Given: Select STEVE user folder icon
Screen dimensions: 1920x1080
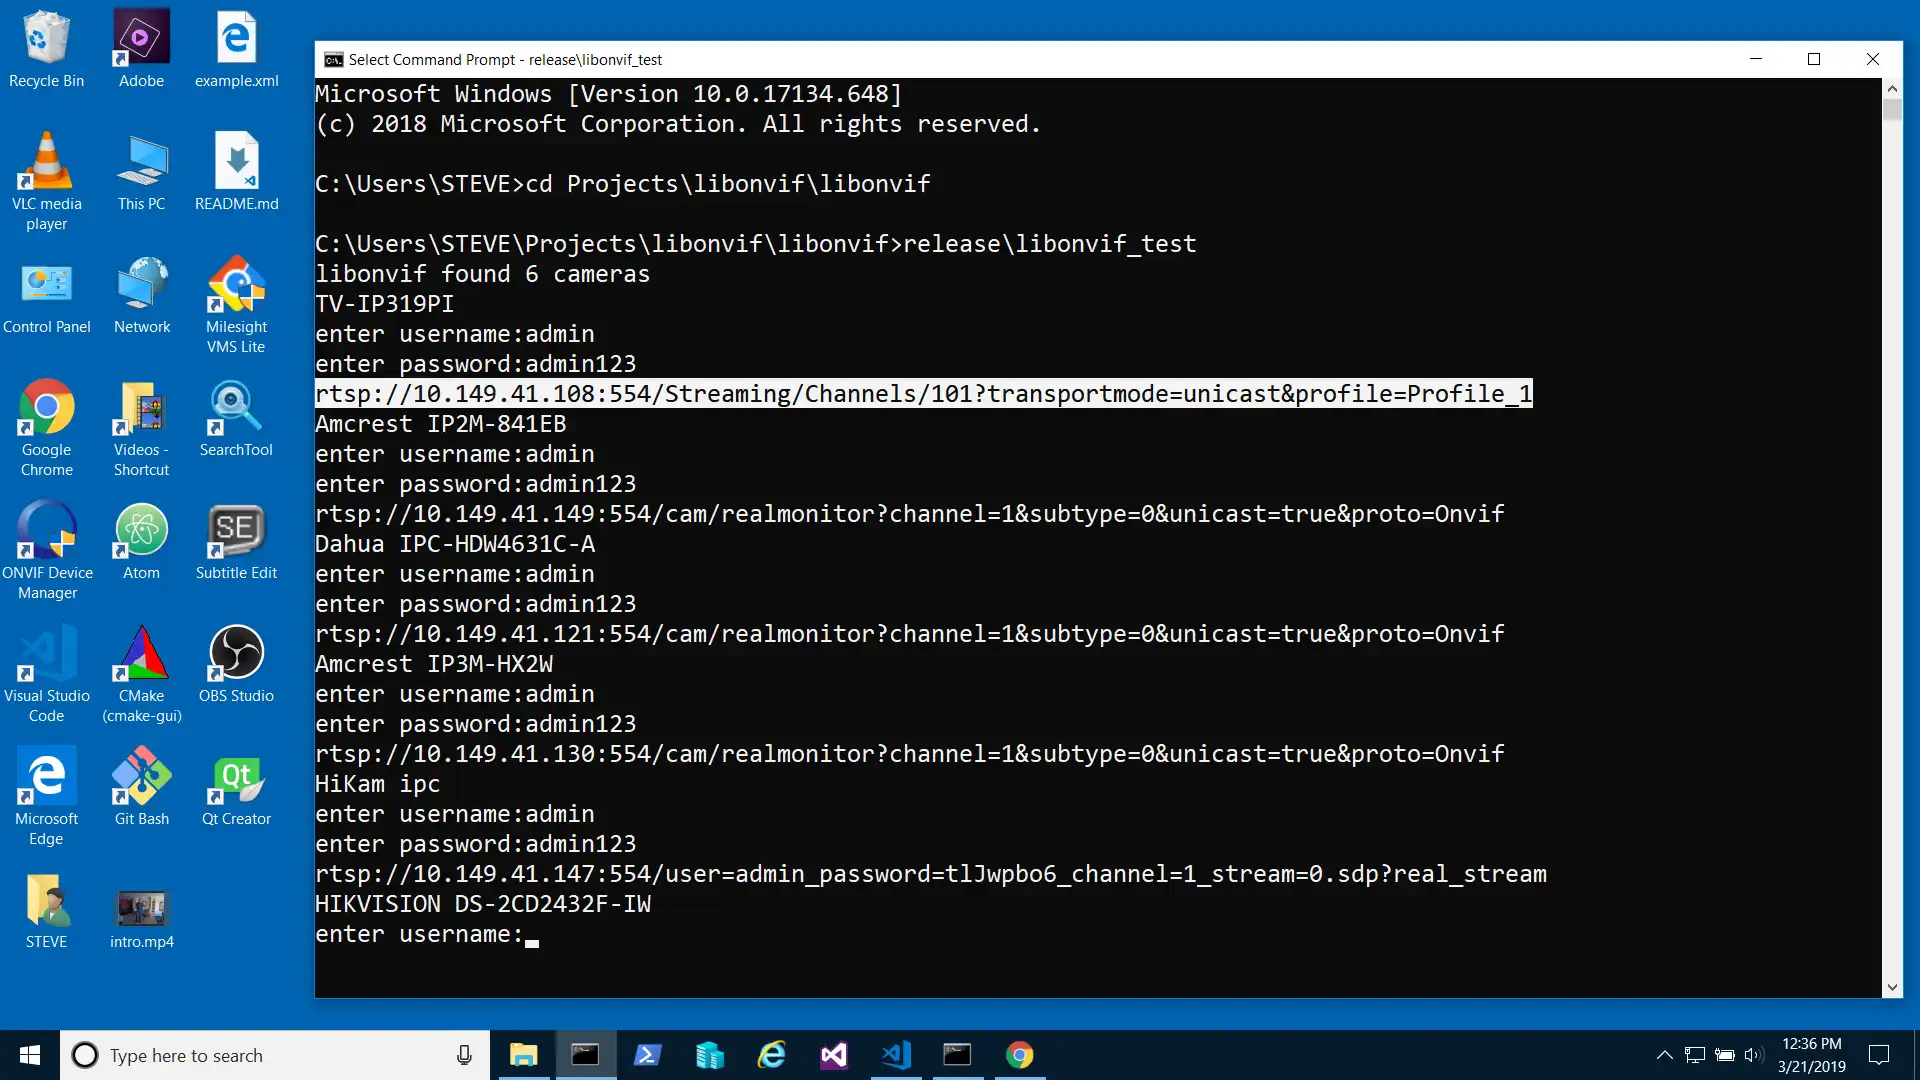Looking at the screenshot, I should coord(46,910).
